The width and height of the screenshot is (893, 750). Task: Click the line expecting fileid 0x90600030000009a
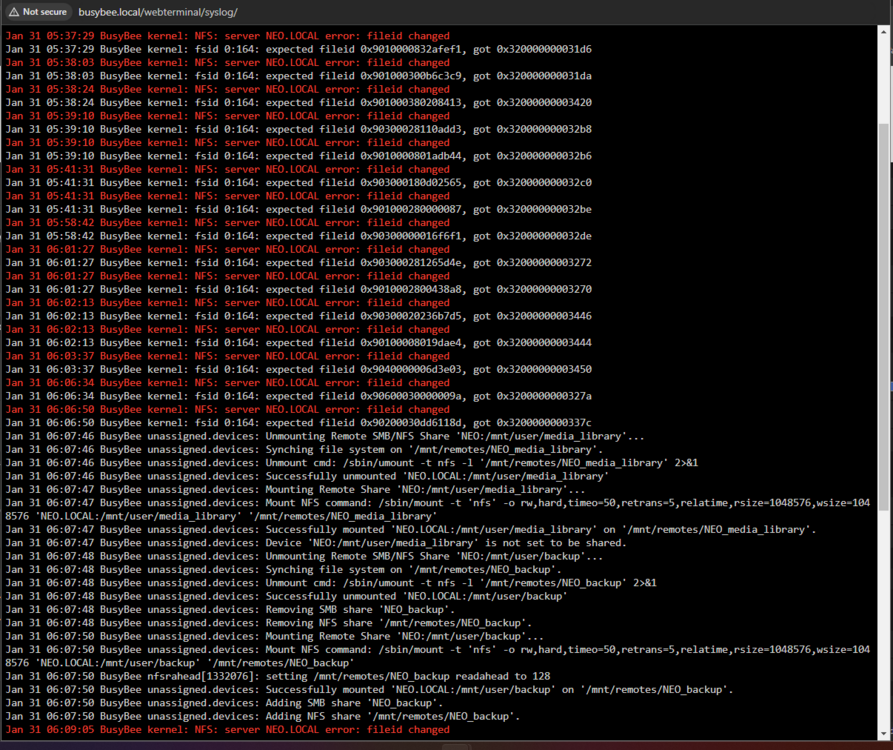(298, 396)
